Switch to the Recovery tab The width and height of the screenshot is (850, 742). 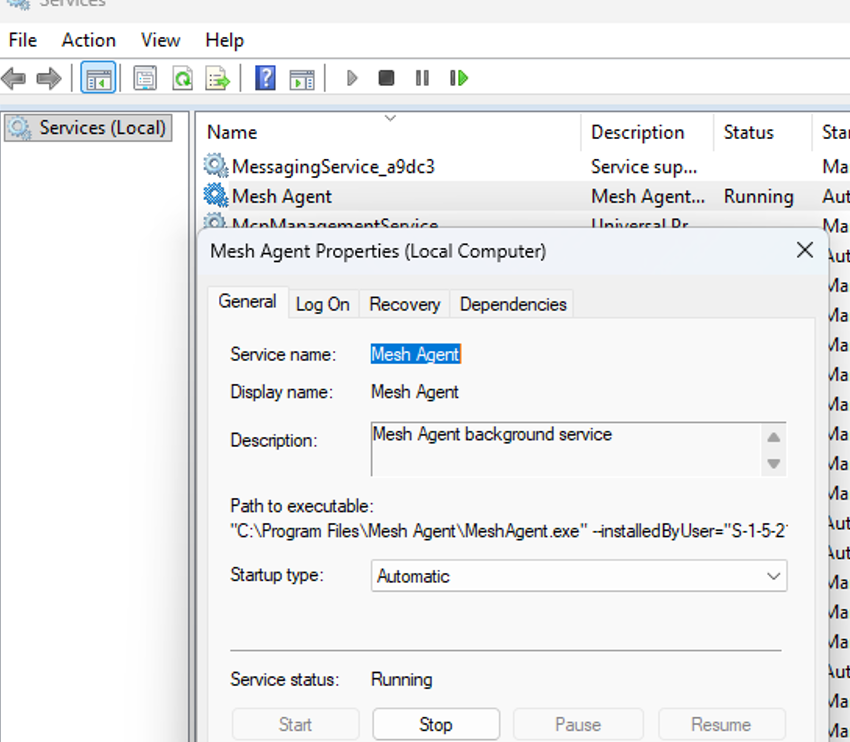coord(404,304)
